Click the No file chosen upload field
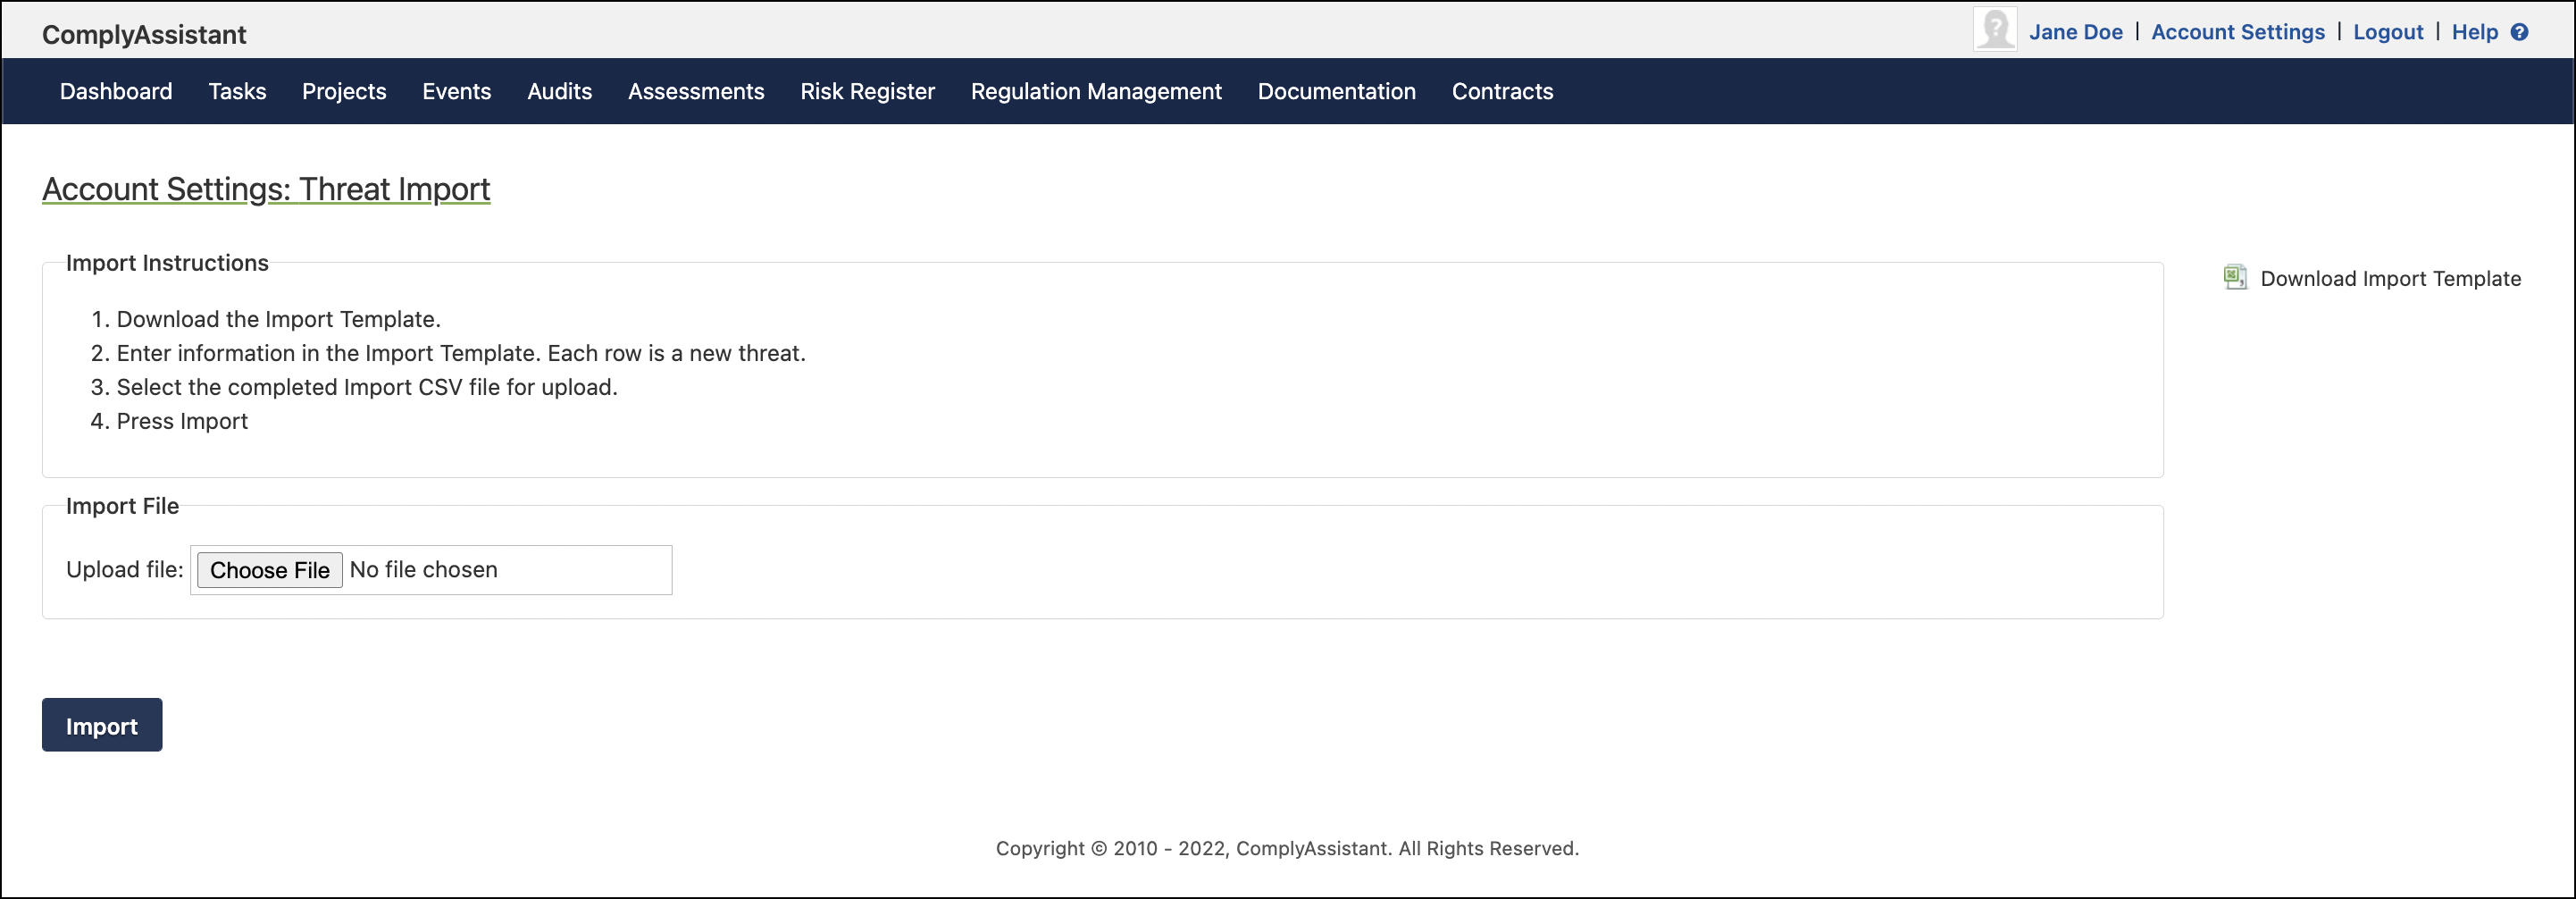2576x899 pixels. coord(431,570)
